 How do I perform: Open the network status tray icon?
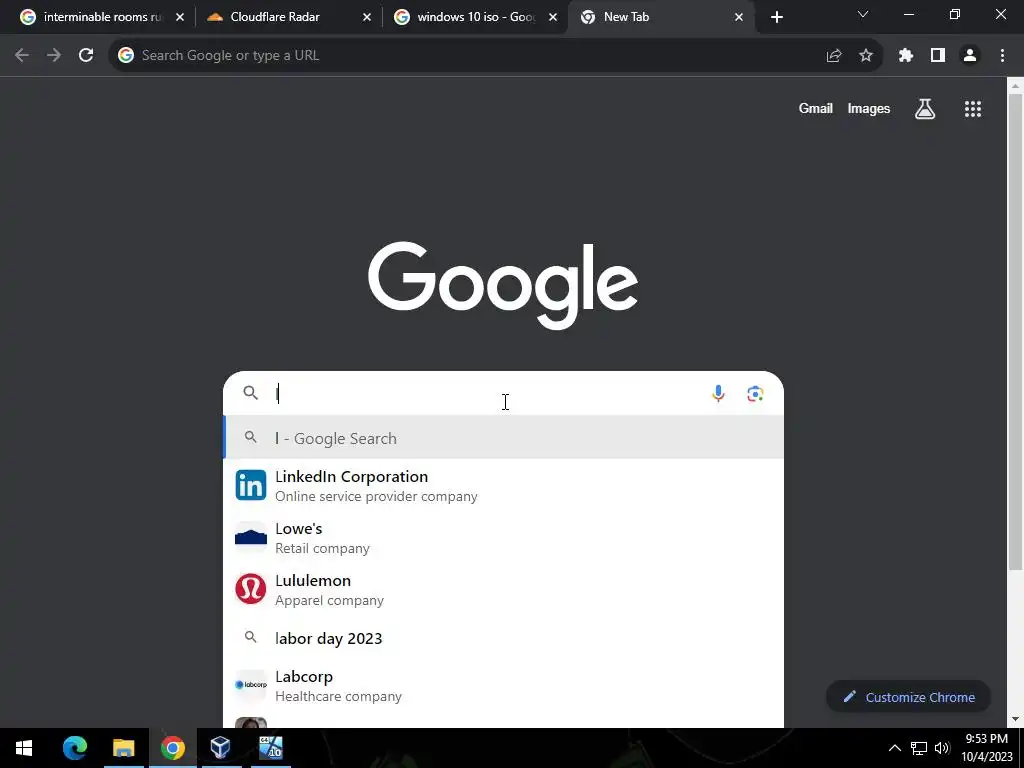click(919, 748)
